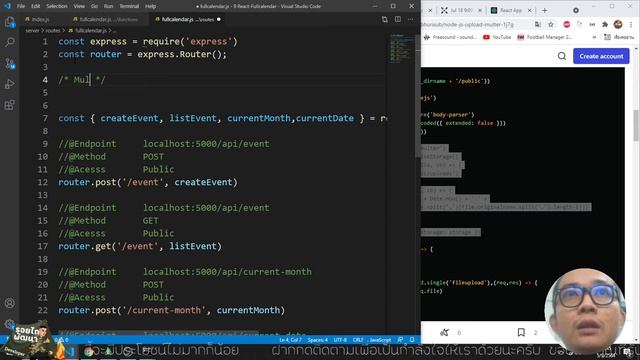
Task: Bookmark this page with the star icon
Action: pos(551,24)
